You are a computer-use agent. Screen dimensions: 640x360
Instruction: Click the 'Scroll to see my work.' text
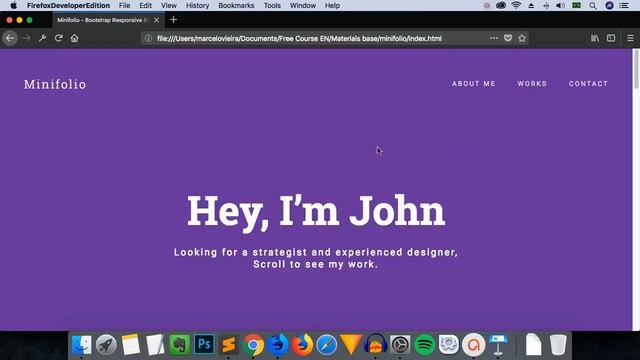[316, 264]
